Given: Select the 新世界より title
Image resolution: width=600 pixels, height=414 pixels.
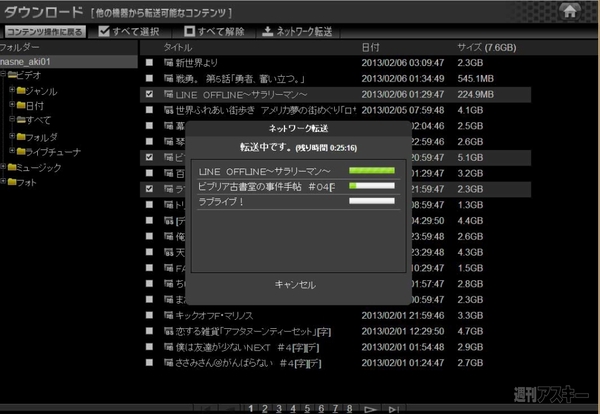Looking at the screenshot, I should (197, 63).
